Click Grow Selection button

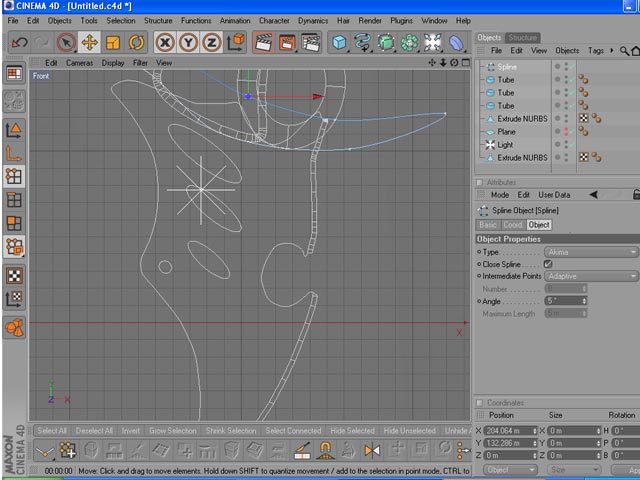(x=173, y=431)
